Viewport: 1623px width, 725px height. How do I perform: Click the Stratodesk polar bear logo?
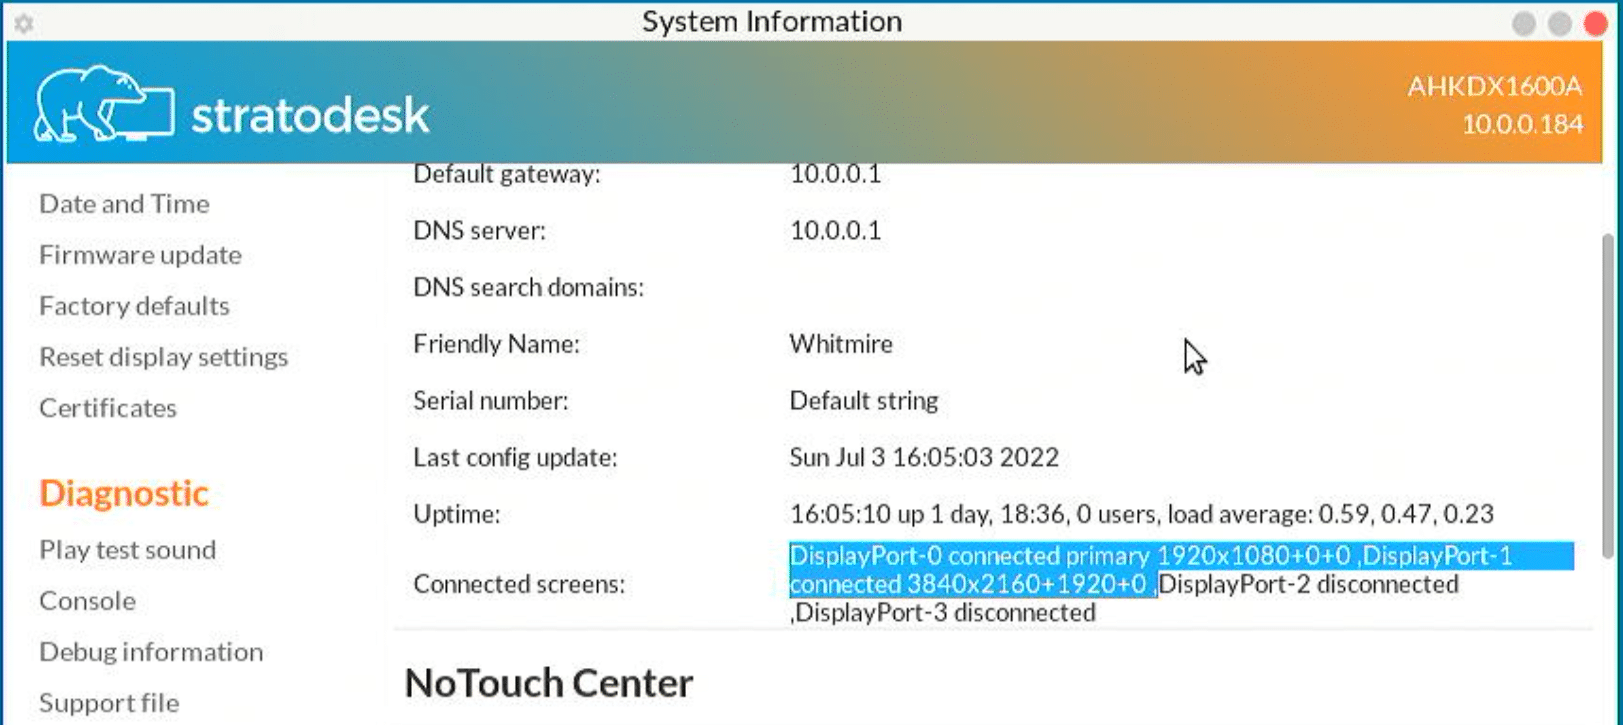click(x=104, y=105)
